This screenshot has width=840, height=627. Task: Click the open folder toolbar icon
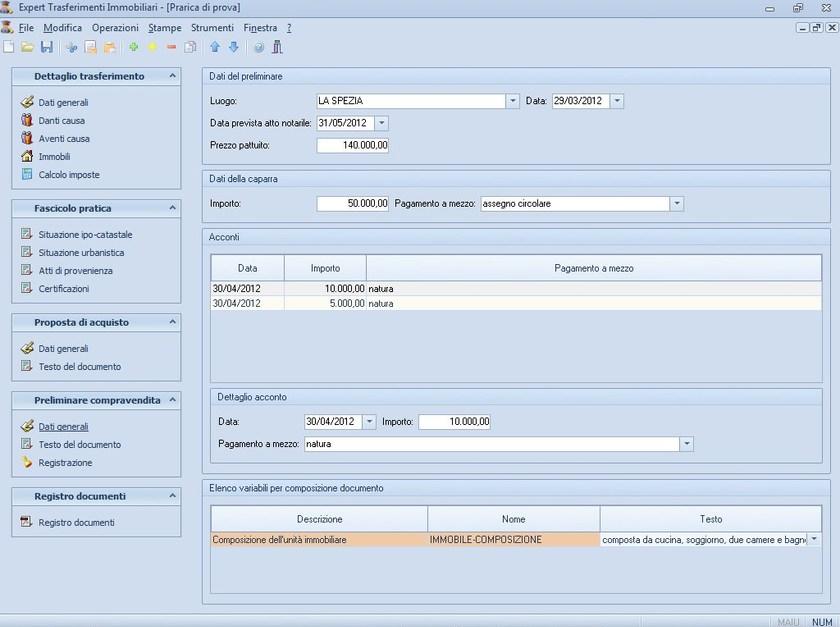[x=27, y=47]
